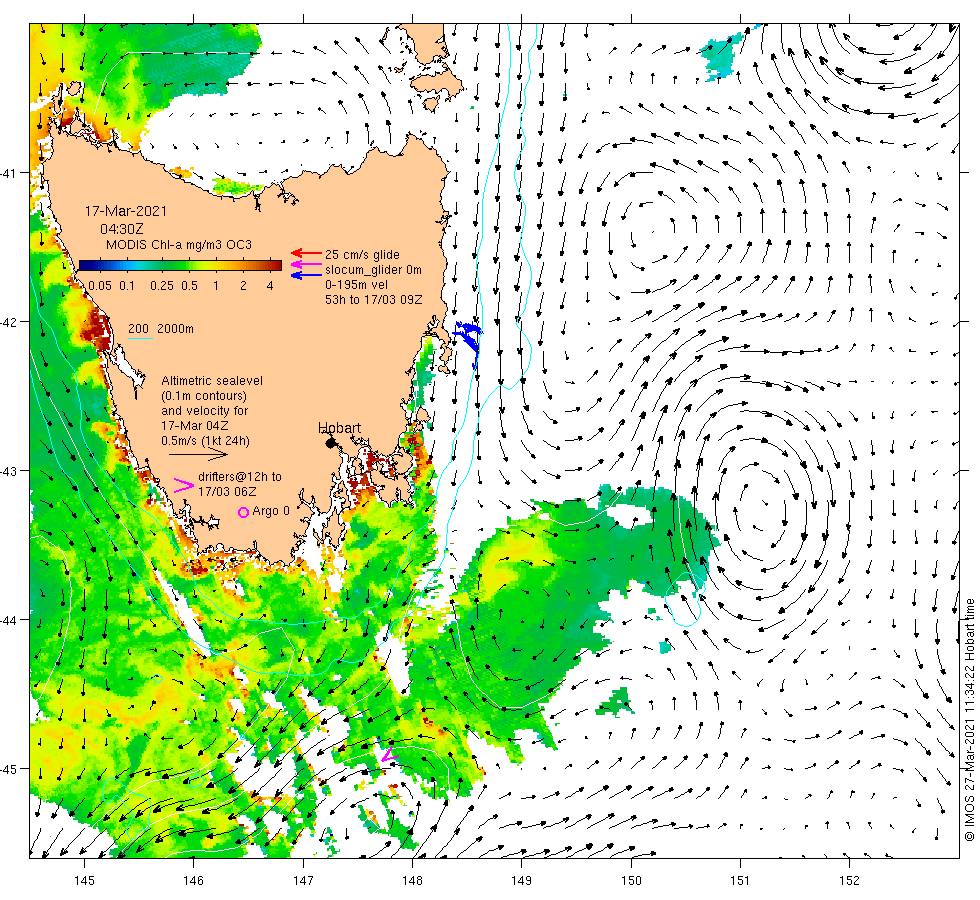Click the IMOS copyright timestamp text
980x900 pixels.
click(x=969, y=719)
